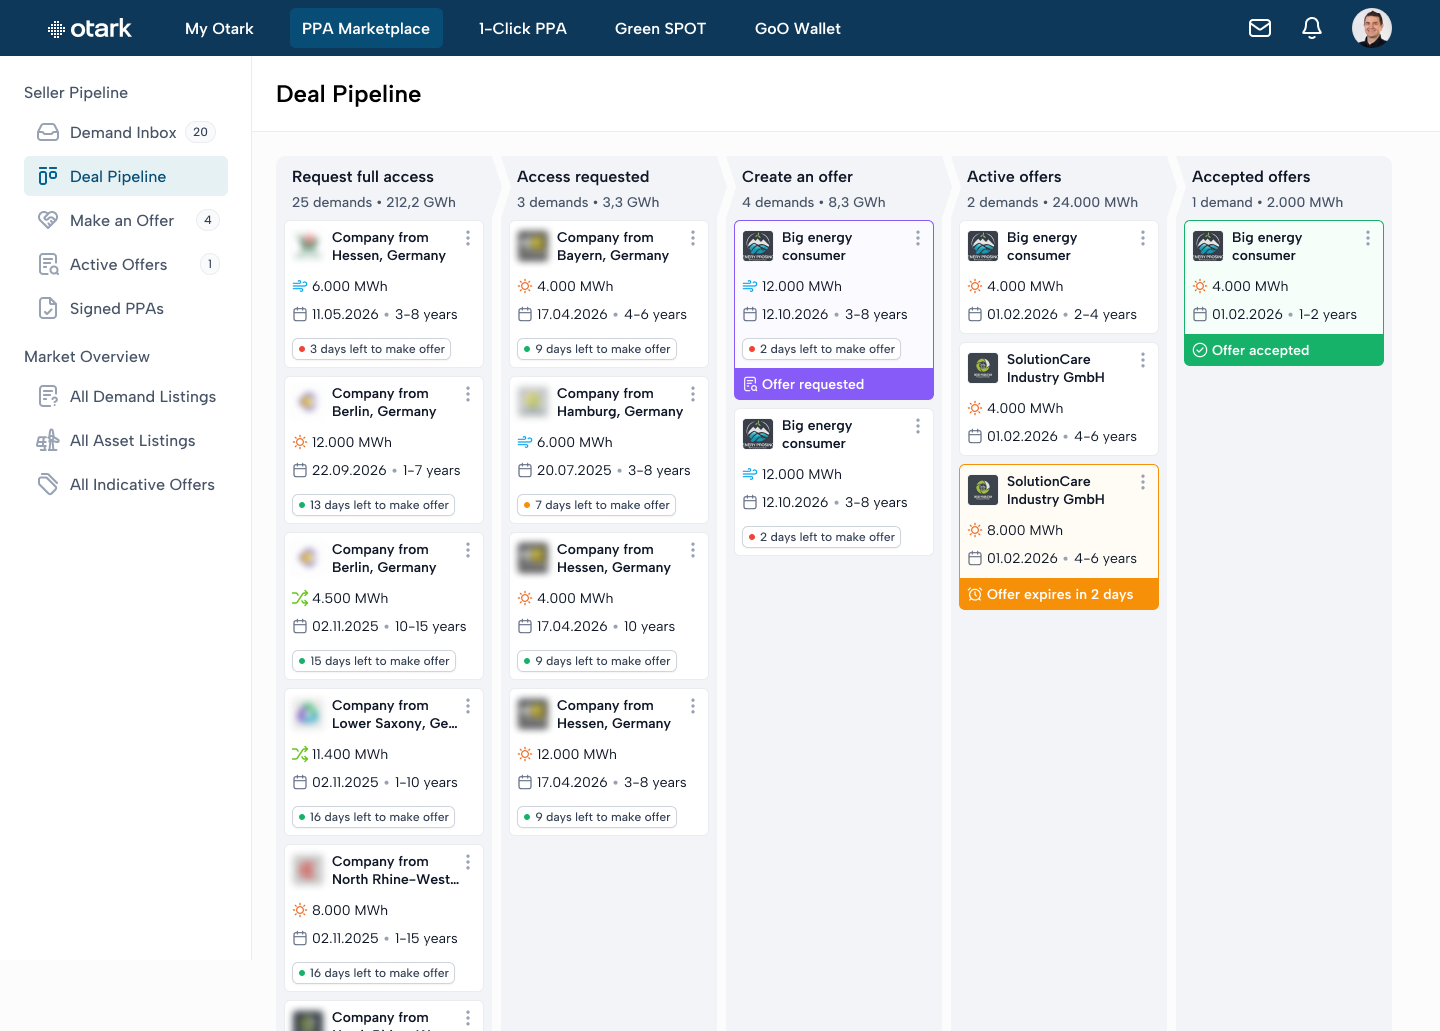Screen dimensions: 1440x1031
Task: Open the kebab menu on the accepted Big energy consumer card
Action: tap(1368, 238)
